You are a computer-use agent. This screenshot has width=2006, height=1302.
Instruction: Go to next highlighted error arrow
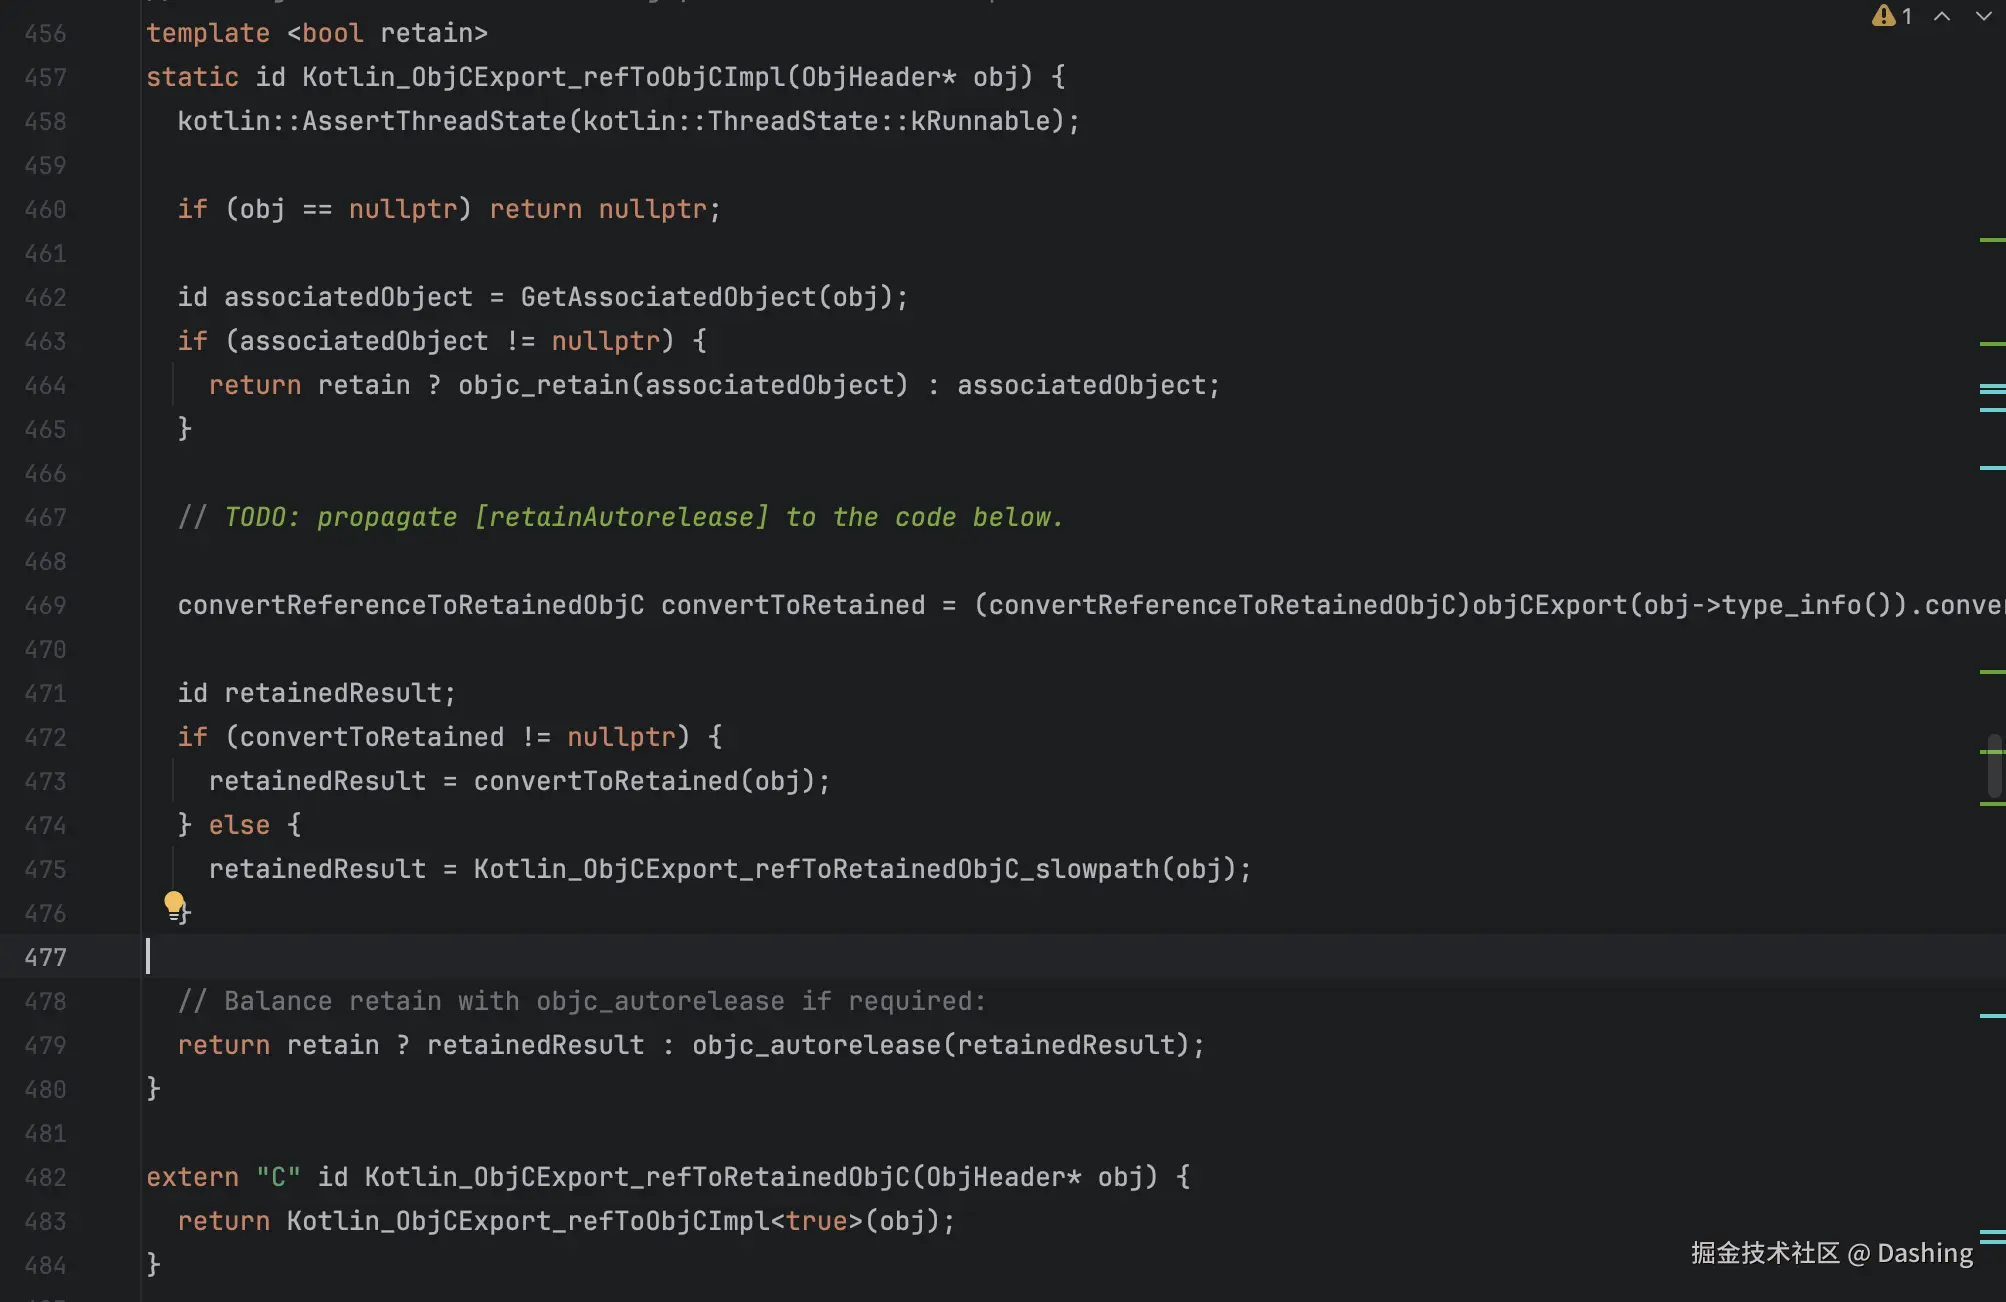(x=1983, y=16)
